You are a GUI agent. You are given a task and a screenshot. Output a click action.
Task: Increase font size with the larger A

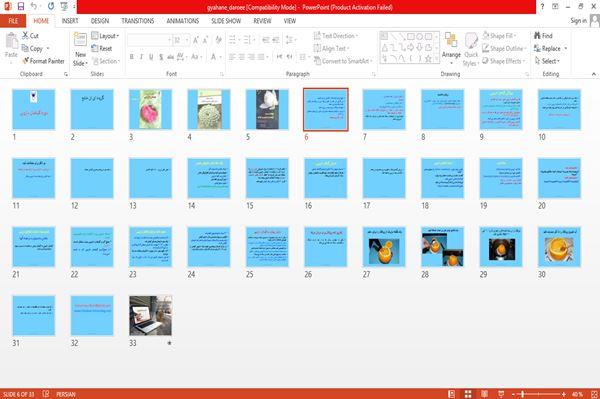coord(196,40)
